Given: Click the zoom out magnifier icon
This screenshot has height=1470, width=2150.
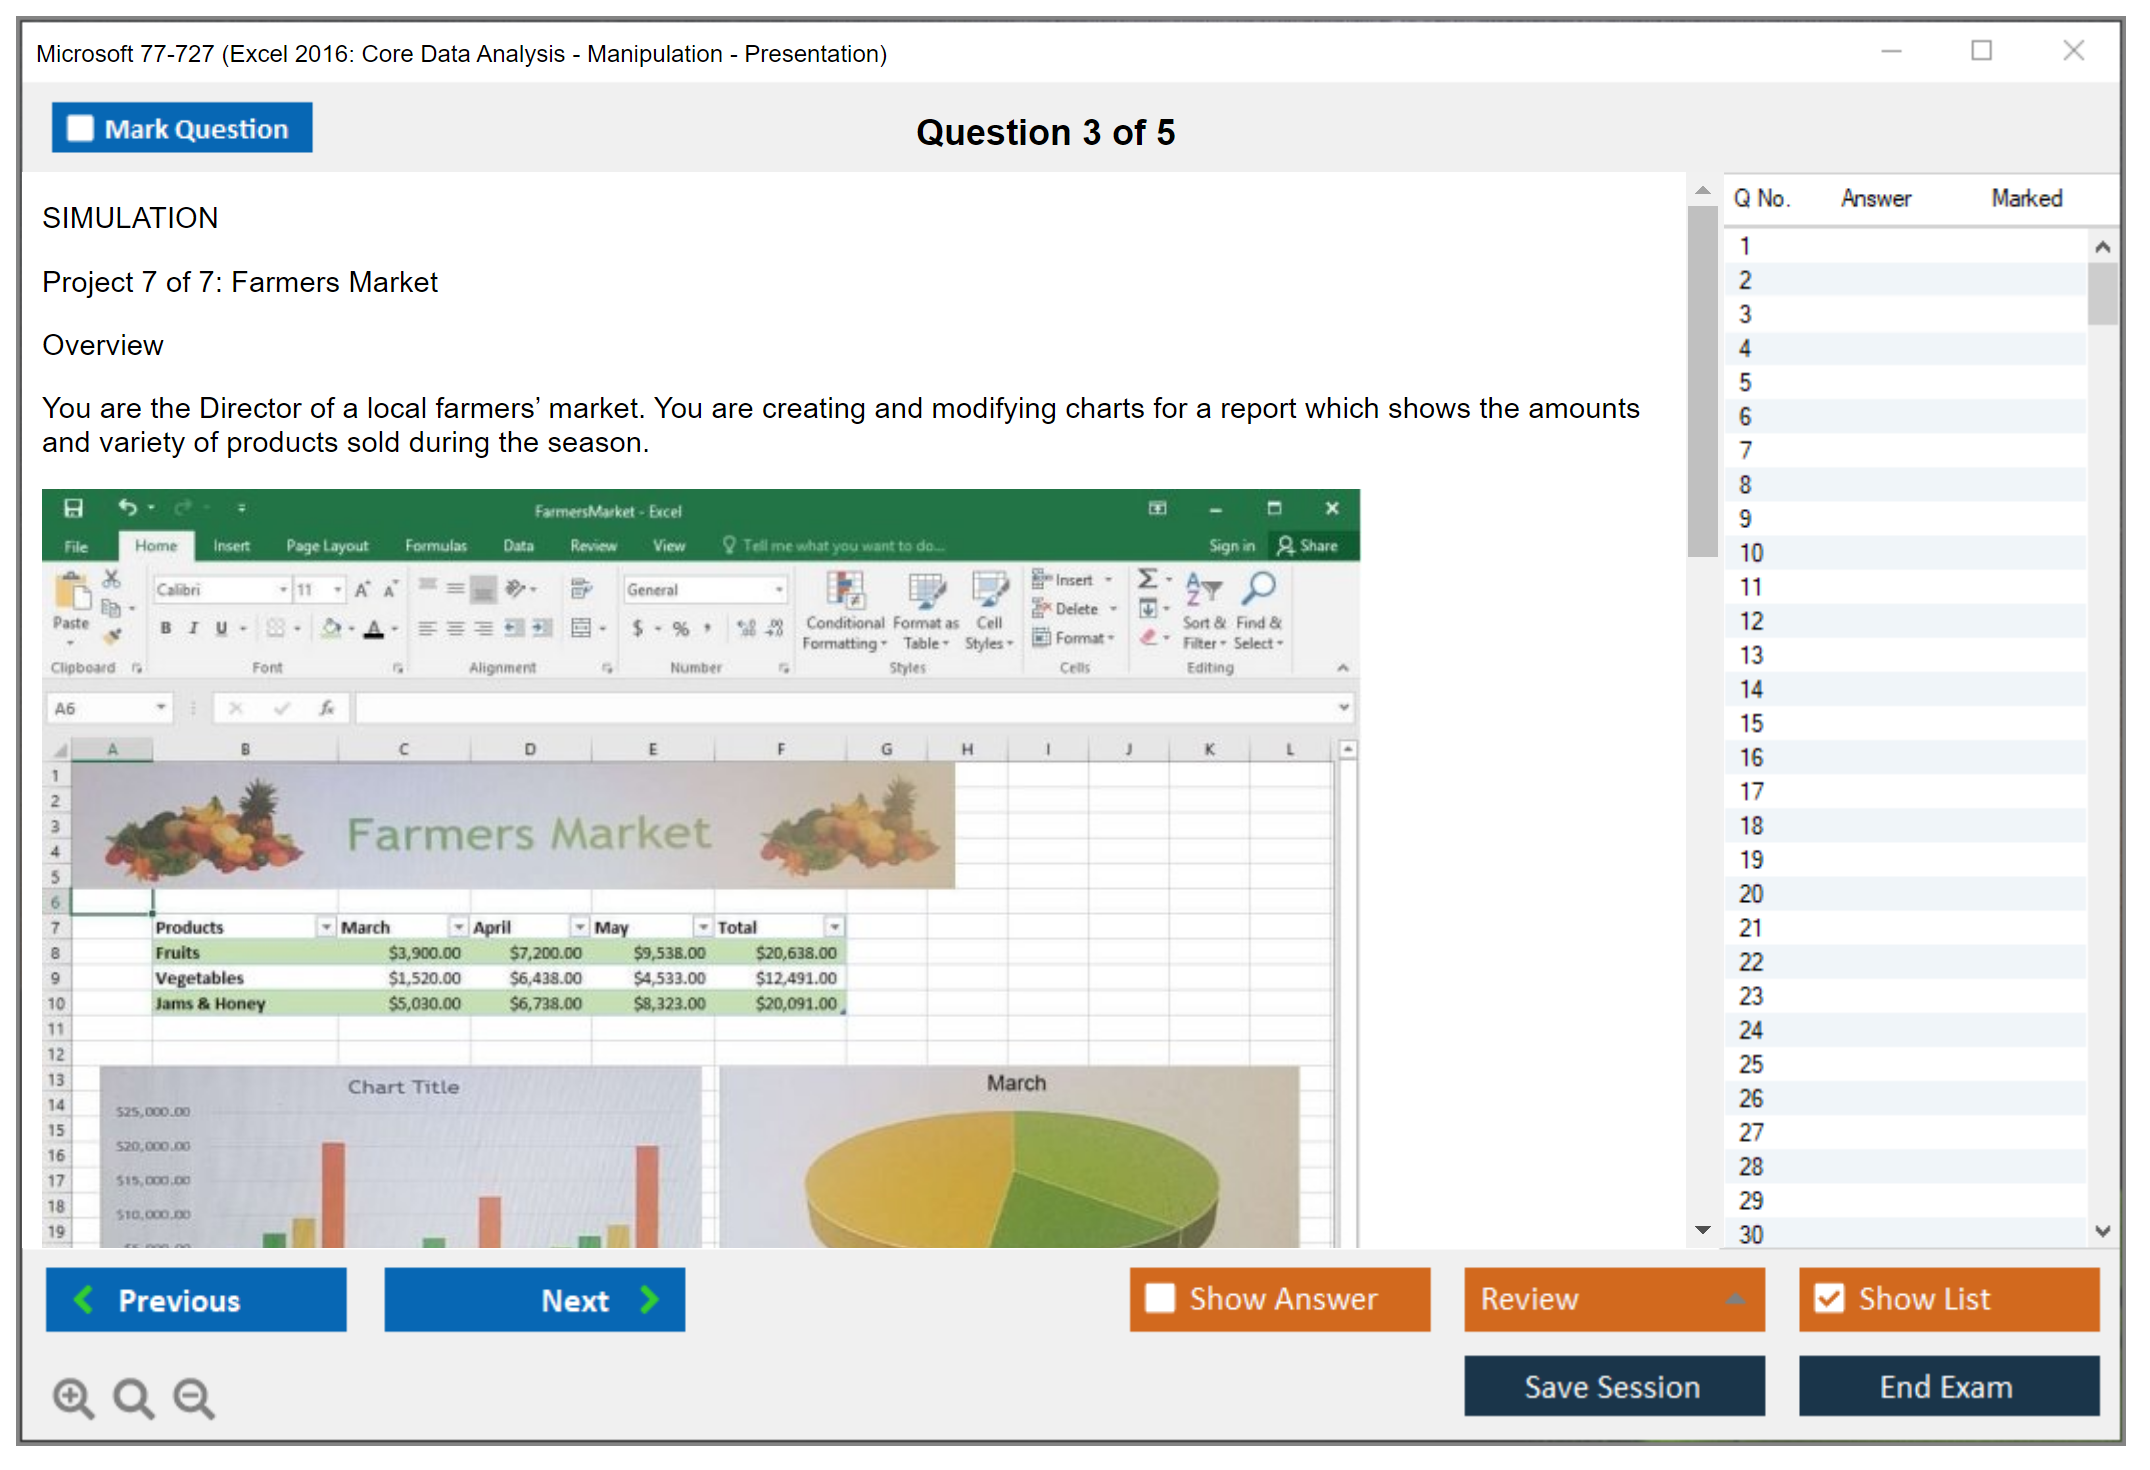Looking at the screenshot, I should coord(194,1397).
